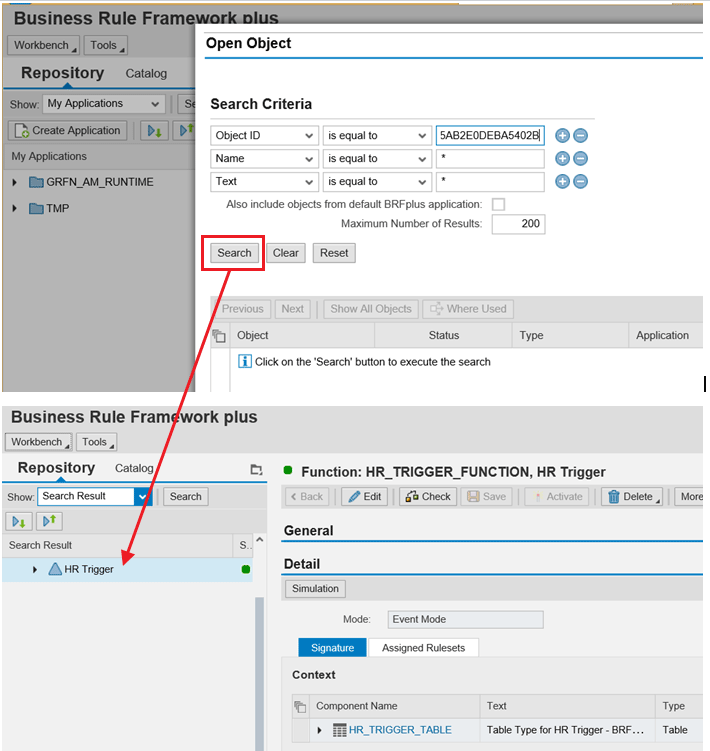The image size is (710, 751).
Task: Click the HR_TRIGGER_TABLE table icon
Action: tap(339, 730)
